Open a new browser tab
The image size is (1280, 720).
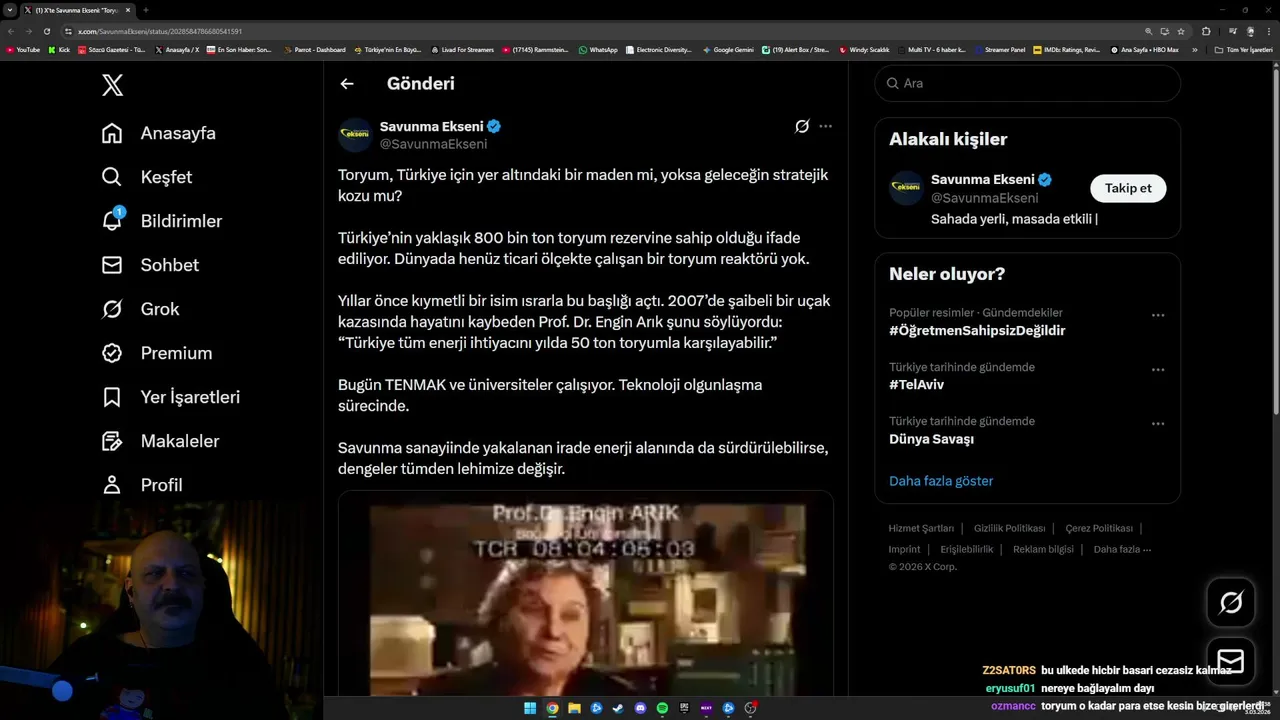click(x=146, y=10)
